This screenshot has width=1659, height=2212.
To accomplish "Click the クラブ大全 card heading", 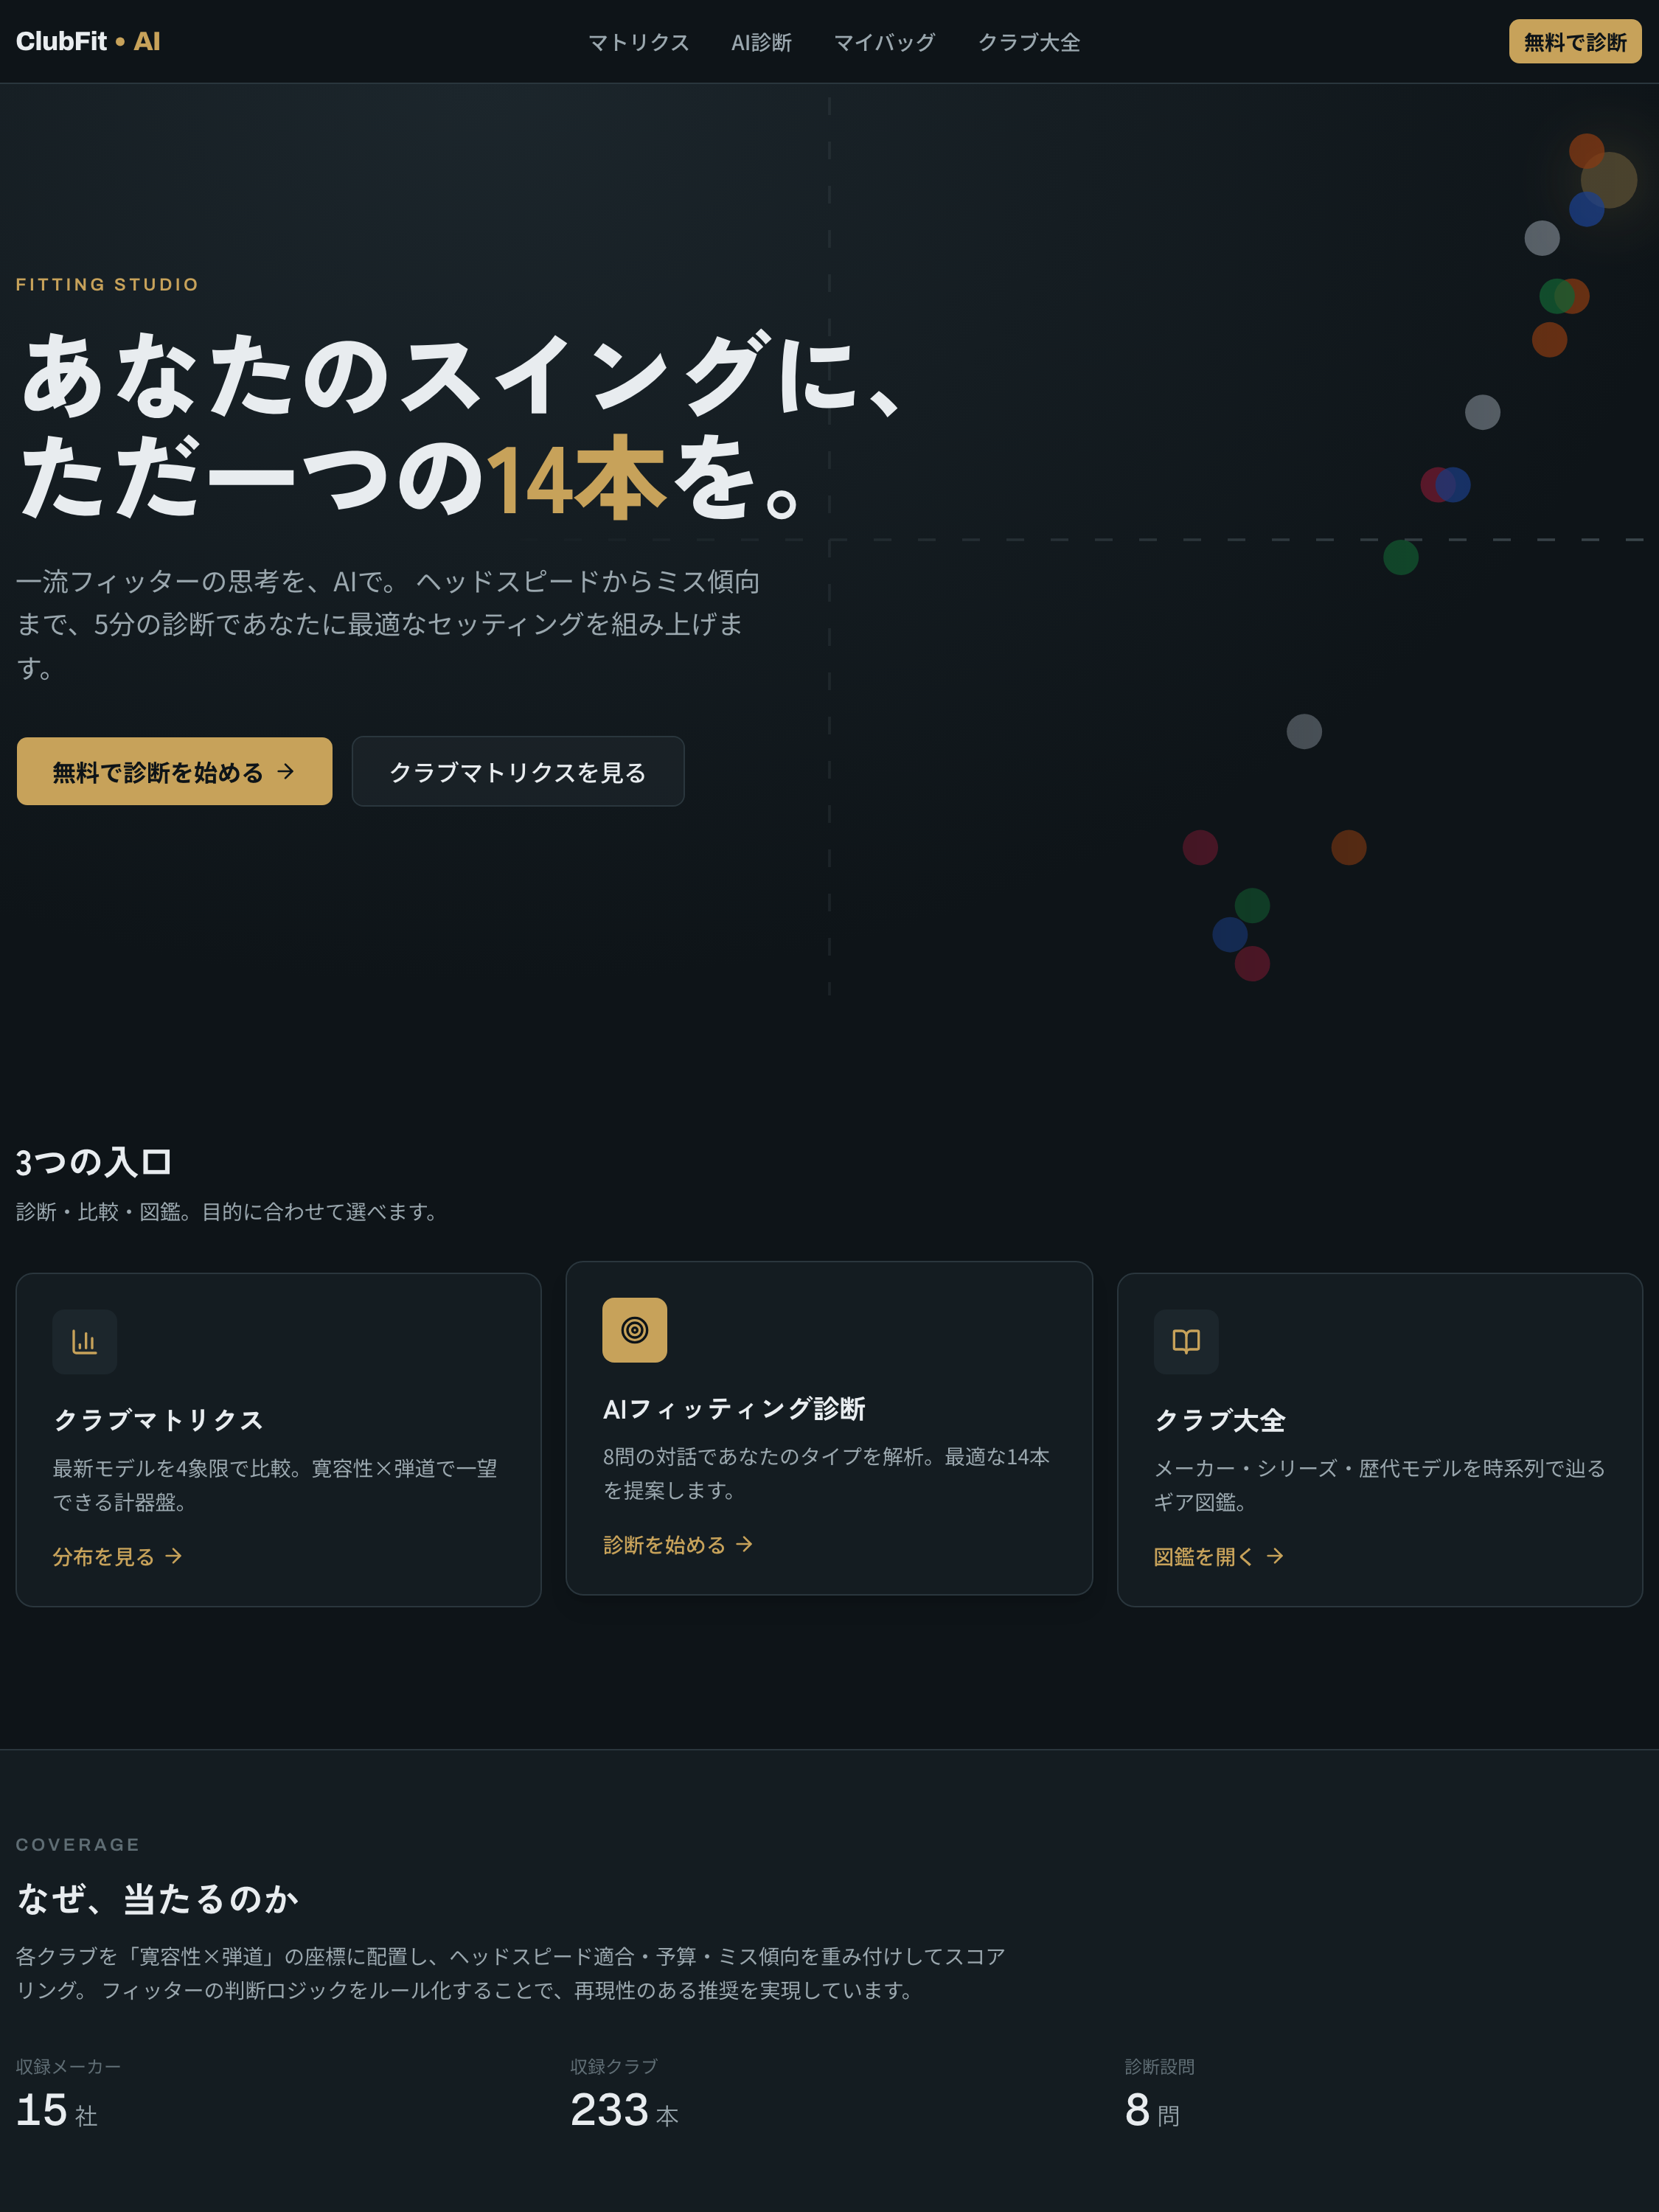I will (x=1220, y=1420).
